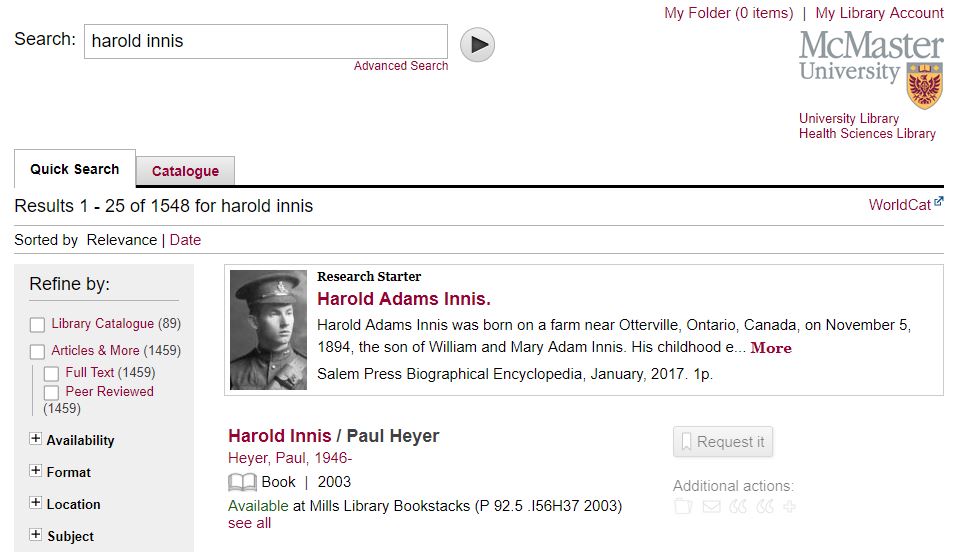Click the Harold Adams Innis portrait thumbnail
Viewport: 954px width, 552px height.
pyautogui.click(x=268, y=330)
